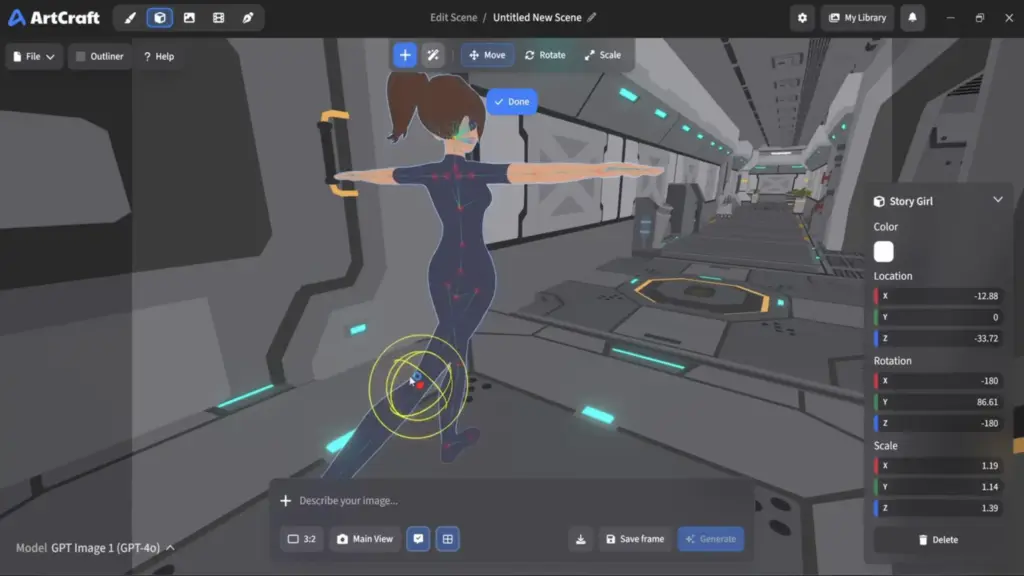1024x576 pixels.
Task: Collapse the Story Girl properties panel
Action: pyautogui.click(x=998, y=200)
